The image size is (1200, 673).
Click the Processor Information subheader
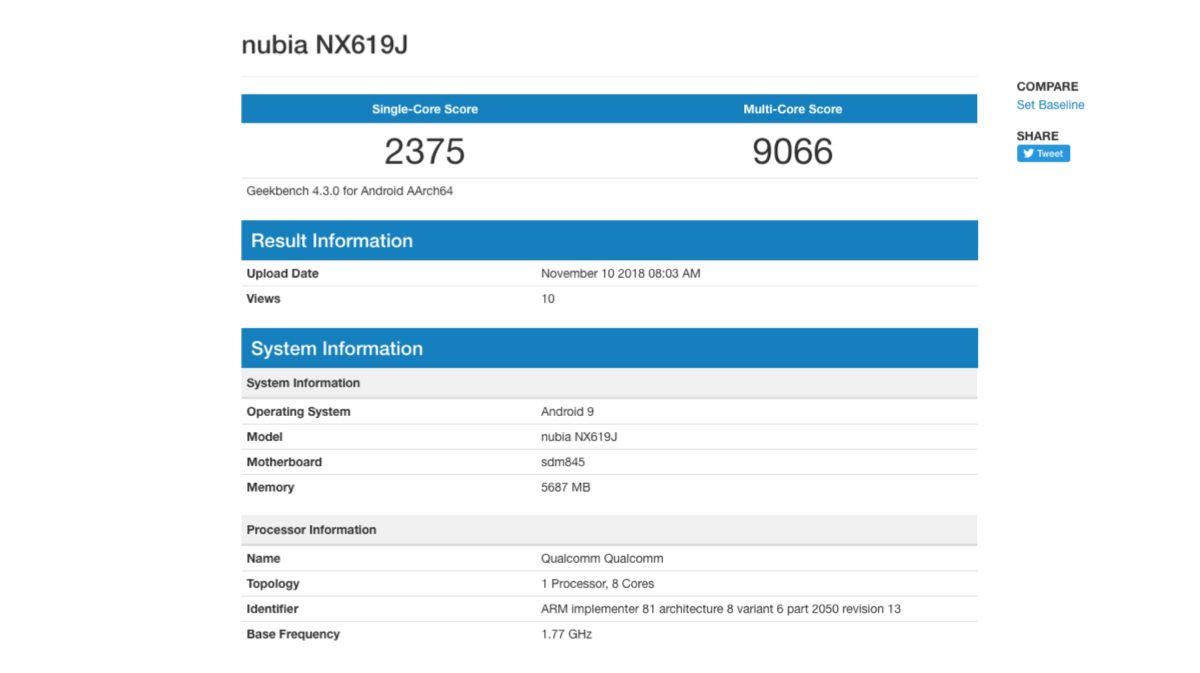tap(311, 530)
